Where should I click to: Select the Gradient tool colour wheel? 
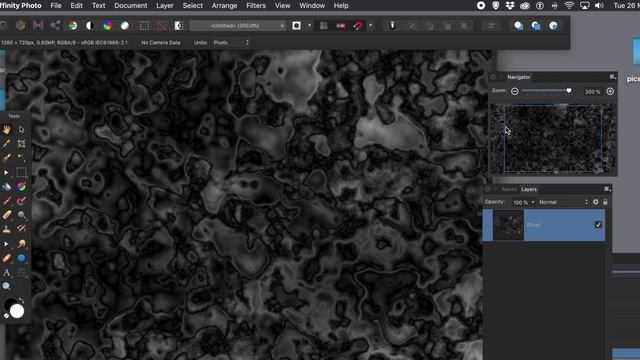21,187
